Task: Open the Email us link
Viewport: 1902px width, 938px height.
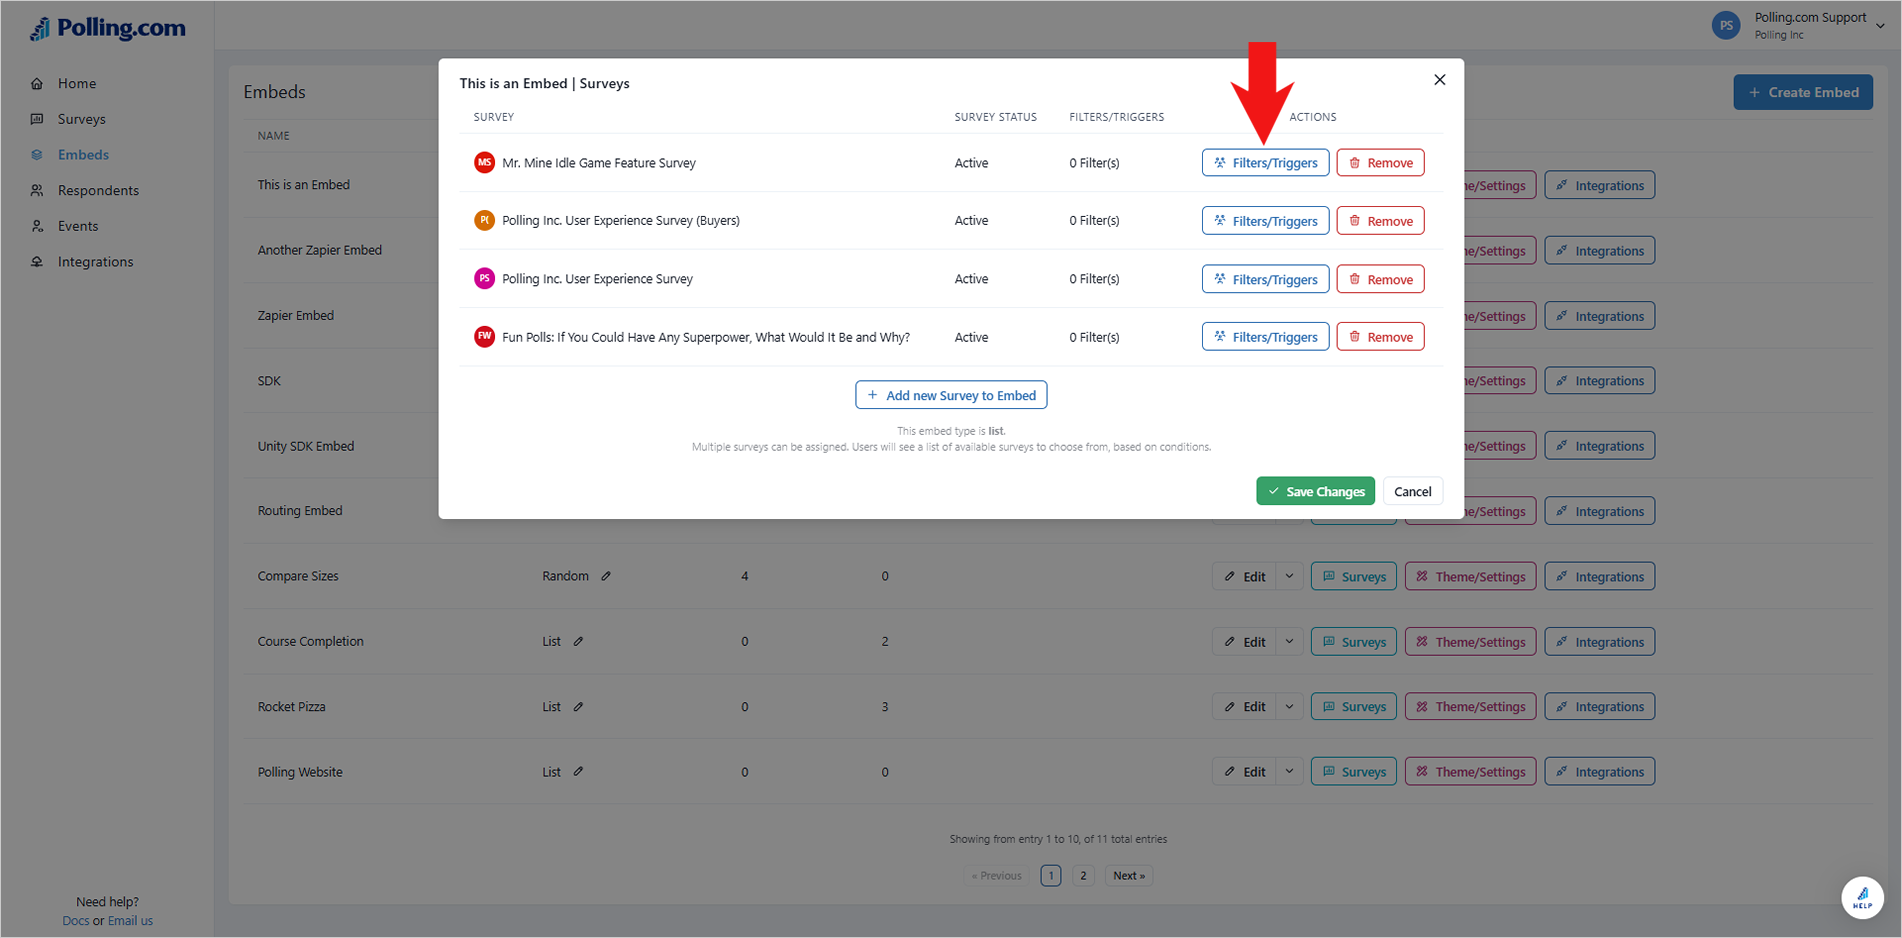Action: tap(130, 921)
